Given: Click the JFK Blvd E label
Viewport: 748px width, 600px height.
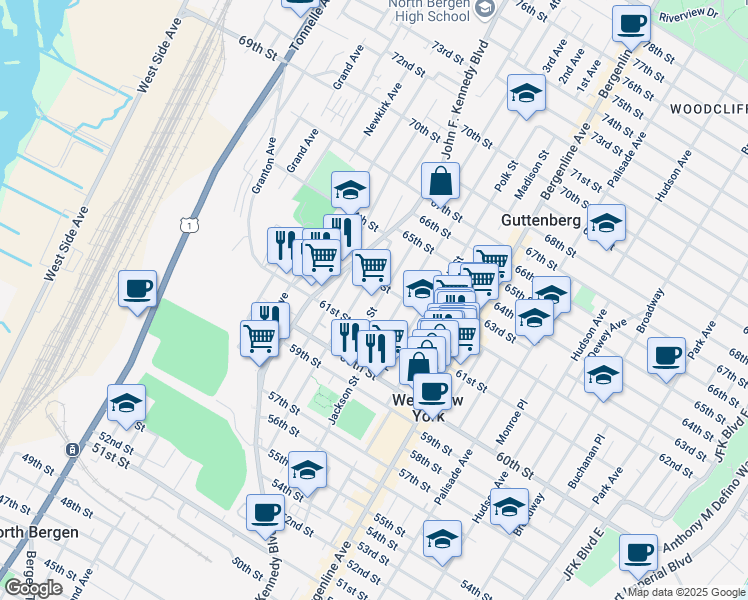Looking at the screenshot, I should (584, 554).
